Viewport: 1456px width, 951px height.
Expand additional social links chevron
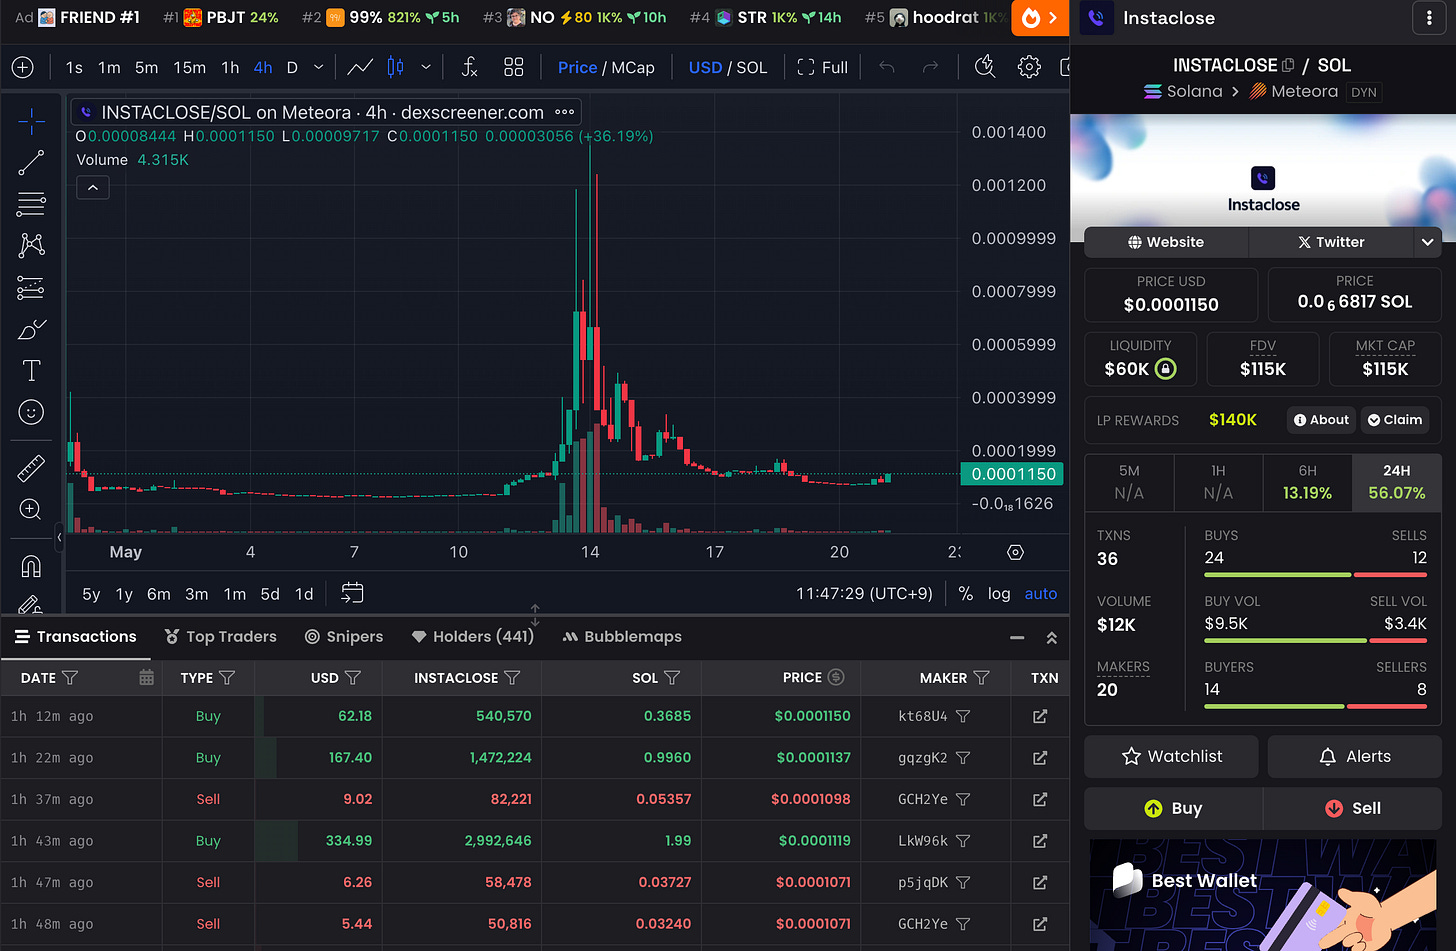click(x=1428, y=242)
